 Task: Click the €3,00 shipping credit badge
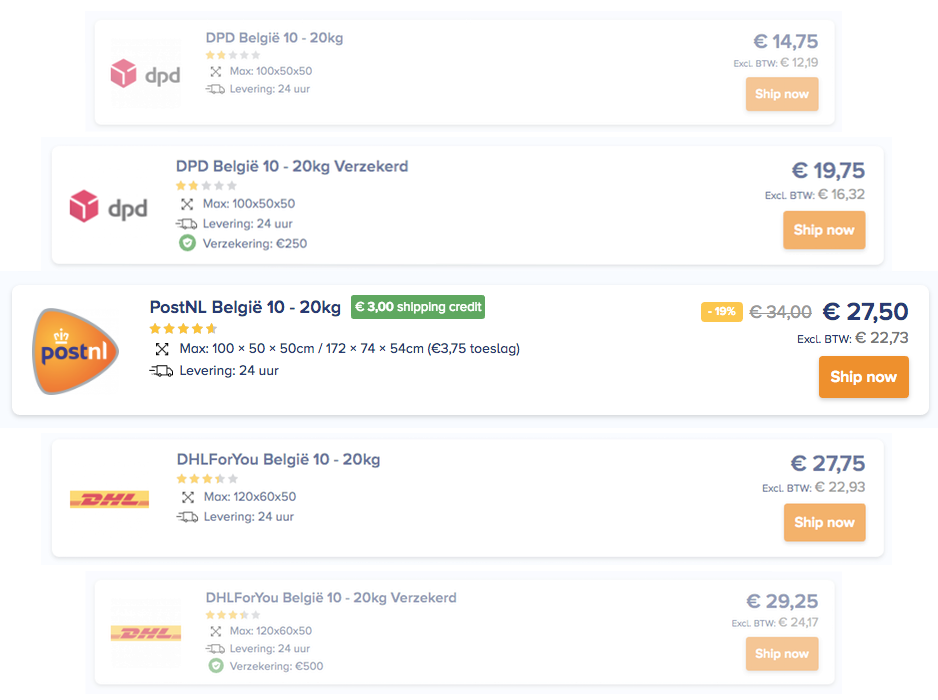pos(417,307)
